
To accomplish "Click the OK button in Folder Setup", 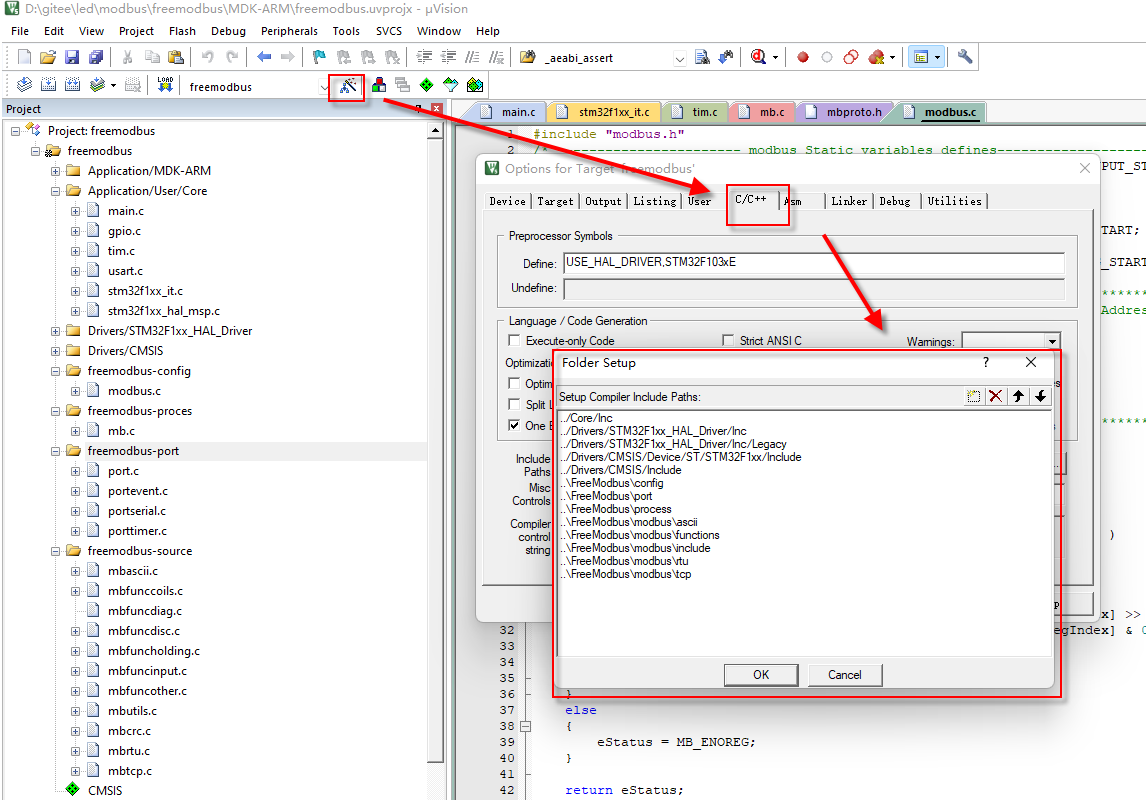I will (761, 675).
